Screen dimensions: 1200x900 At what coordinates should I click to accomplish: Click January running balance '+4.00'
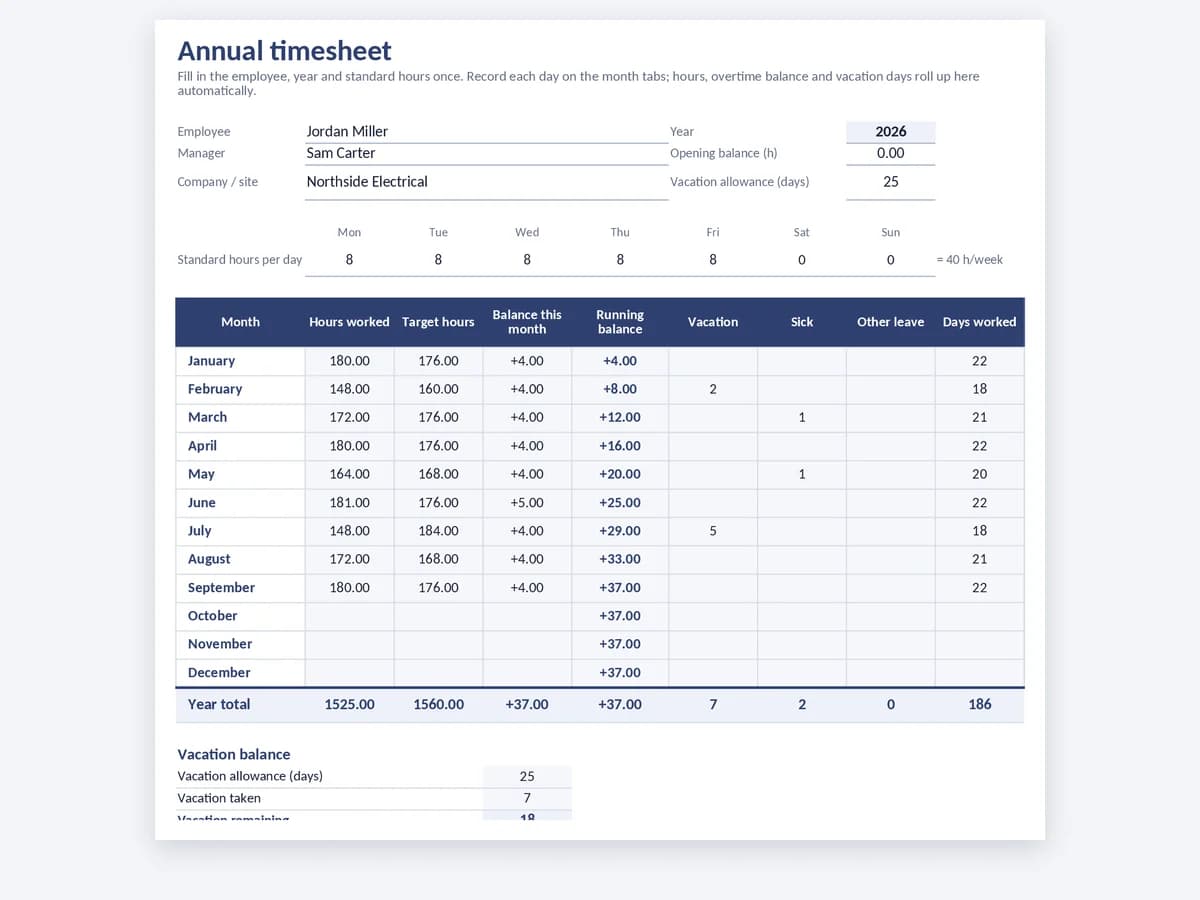coord(620,361)
